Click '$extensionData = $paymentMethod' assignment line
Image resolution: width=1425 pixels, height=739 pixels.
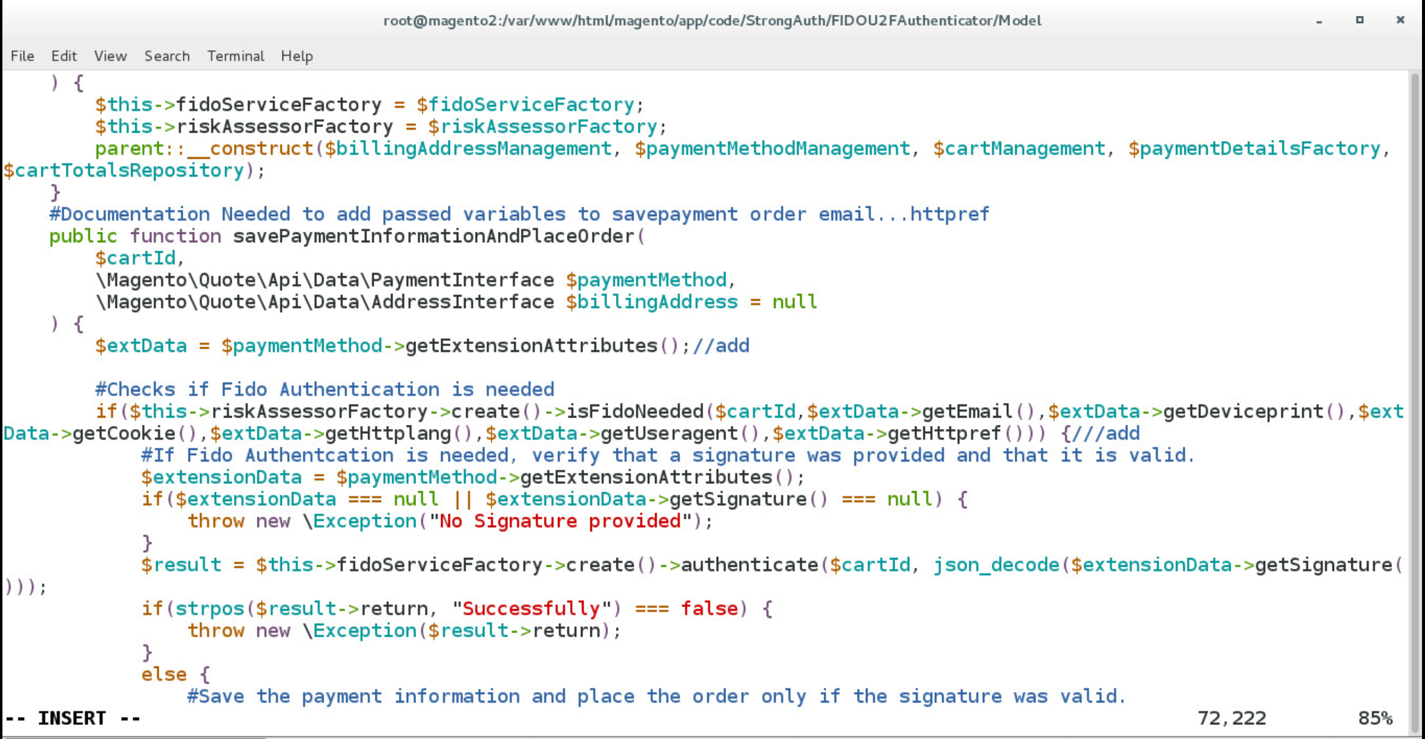(x=473, y=477)
